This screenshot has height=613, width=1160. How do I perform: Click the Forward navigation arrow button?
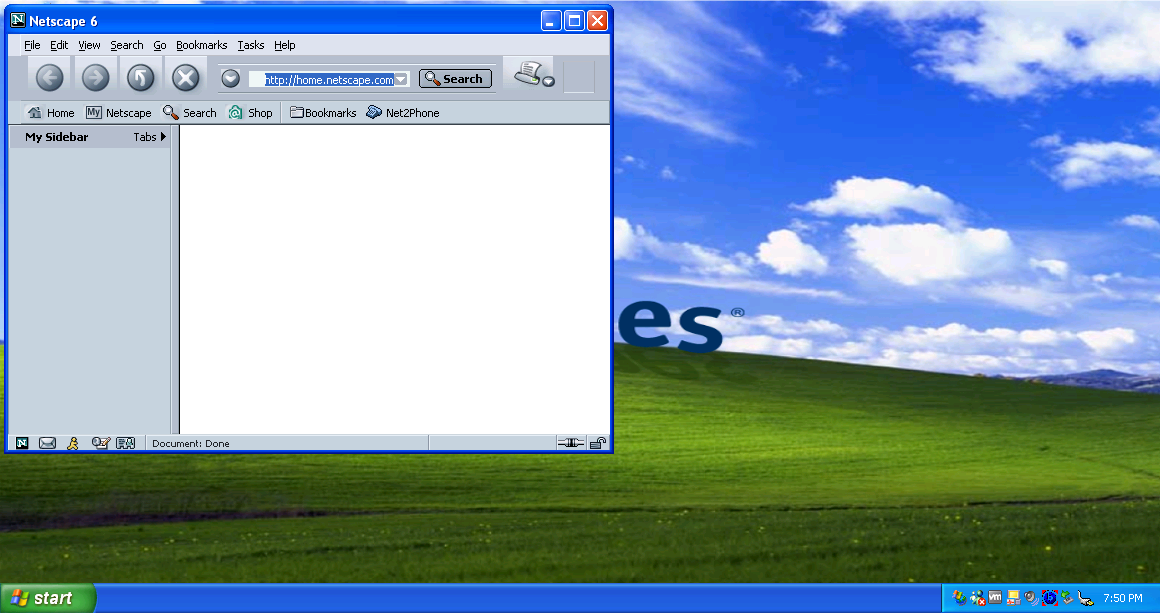click(x=95, y=78)
